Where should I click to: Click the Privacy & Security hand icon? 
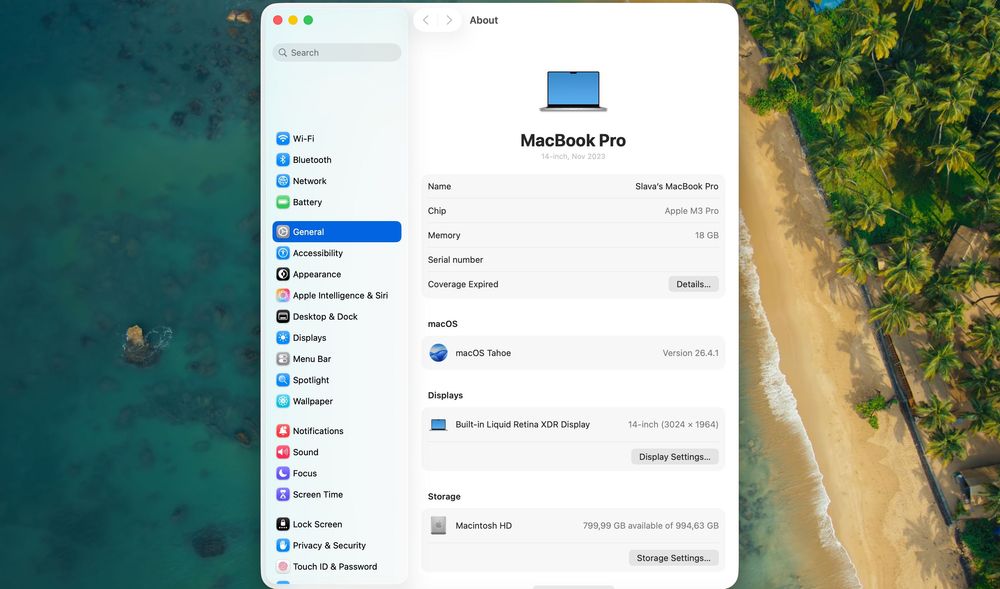283,545
